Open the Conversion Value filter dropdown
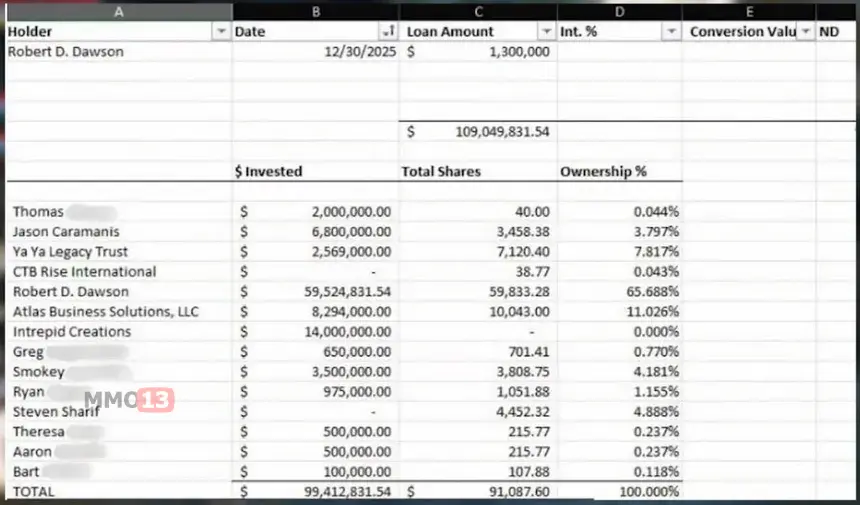 (x=805, y=32)
